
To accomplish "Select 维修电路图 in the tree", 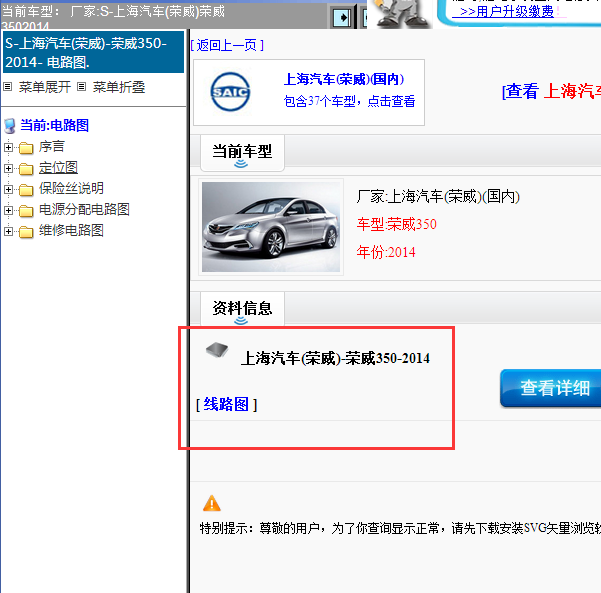I will [71, 230].
